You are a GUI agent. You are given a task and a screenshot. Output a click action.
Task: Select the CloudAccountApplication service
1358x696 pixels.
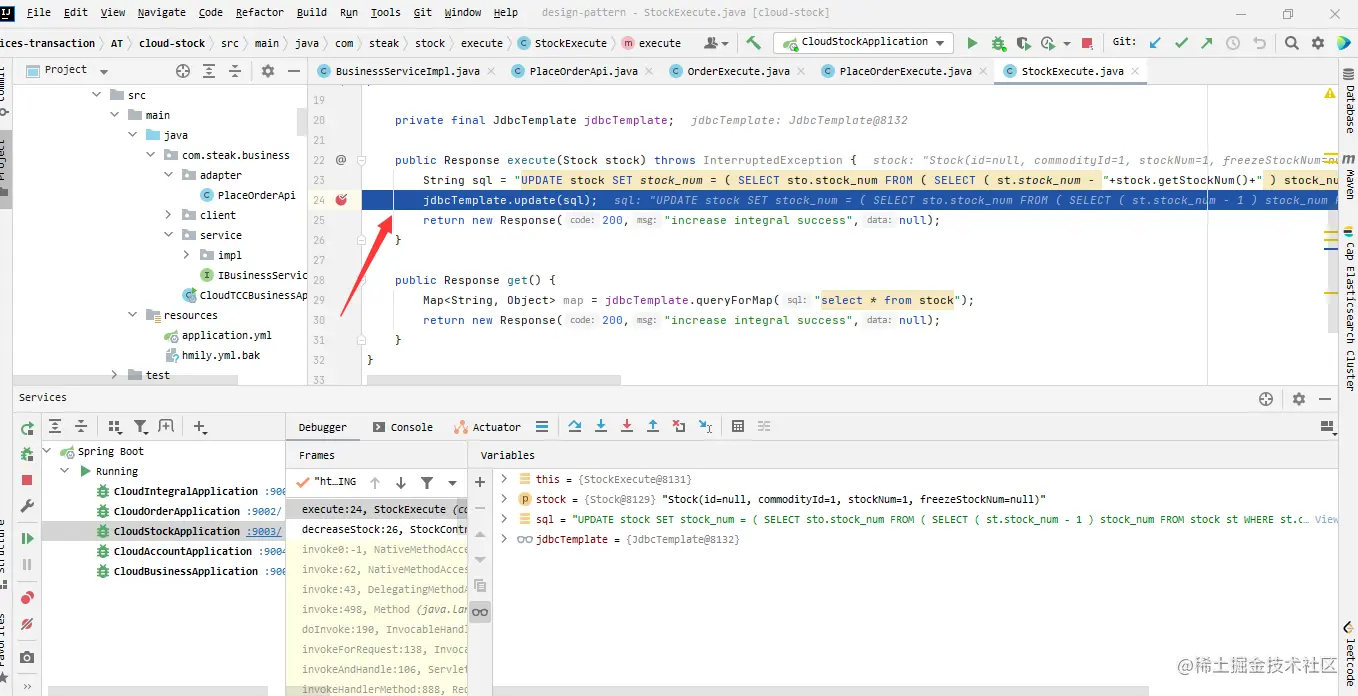pos(182,551)
